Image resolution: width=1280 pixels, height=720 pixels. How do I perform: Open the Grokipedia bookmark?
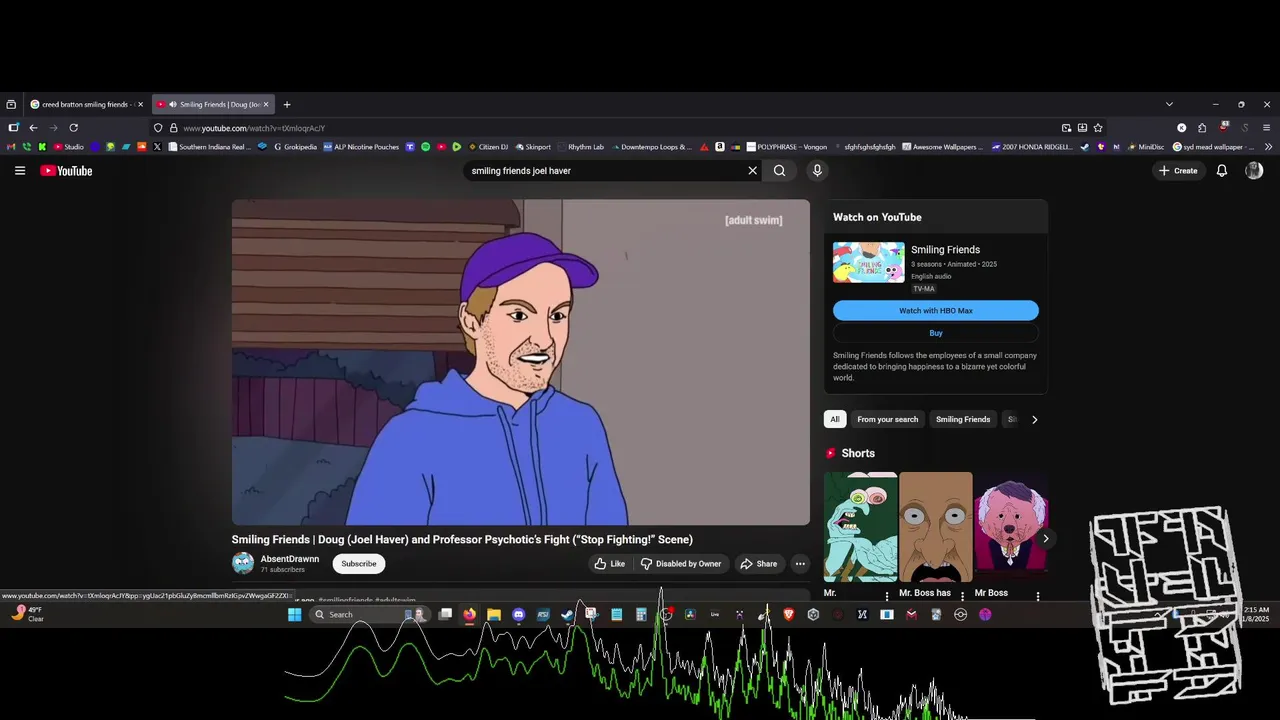point(295,147)
